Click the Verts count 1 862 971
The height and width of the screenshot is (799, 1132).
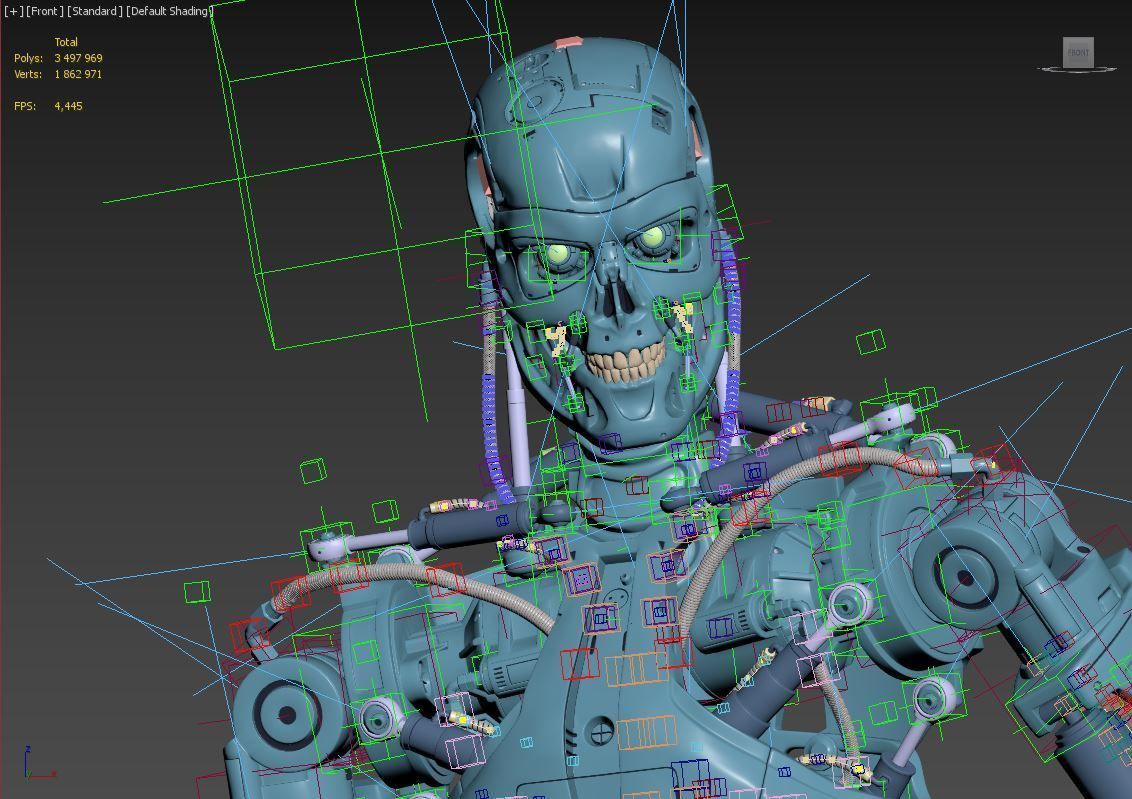point(78,74)
